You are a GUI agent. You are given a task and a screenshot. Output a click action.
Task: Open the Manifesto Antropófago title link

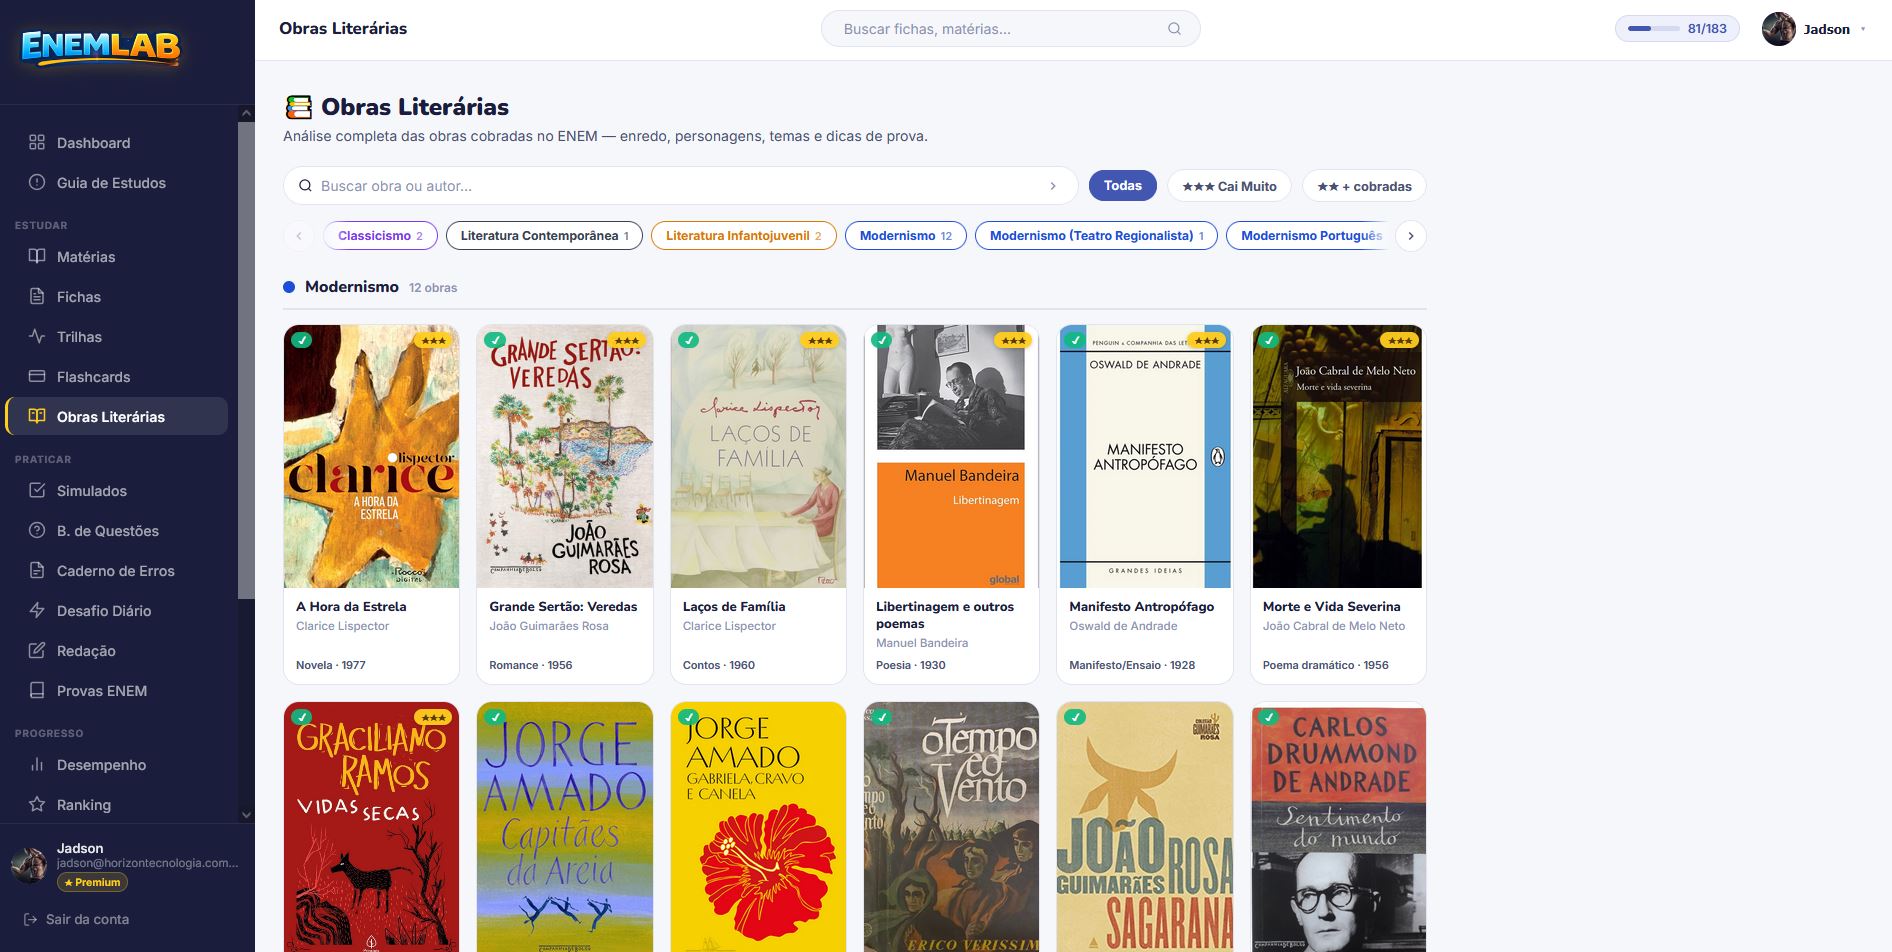1141,606
